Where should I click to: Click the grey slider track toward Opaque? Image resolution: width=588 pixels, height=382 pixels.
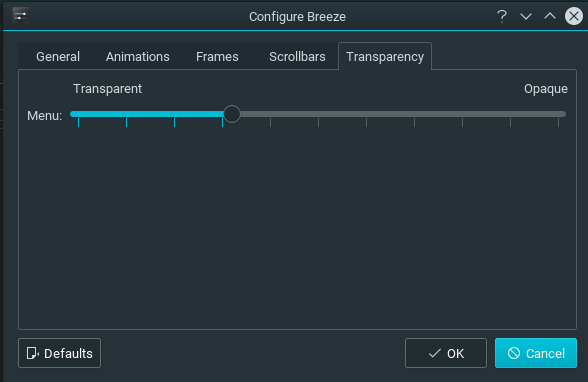403,114
